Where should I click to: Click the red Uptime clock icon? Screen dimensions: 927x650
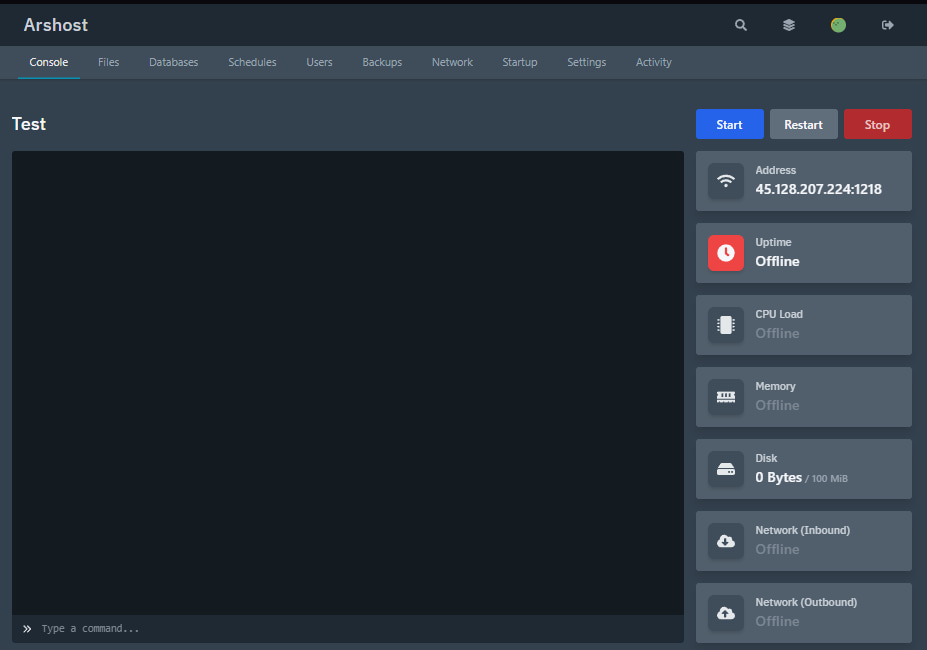coord(726,253)
